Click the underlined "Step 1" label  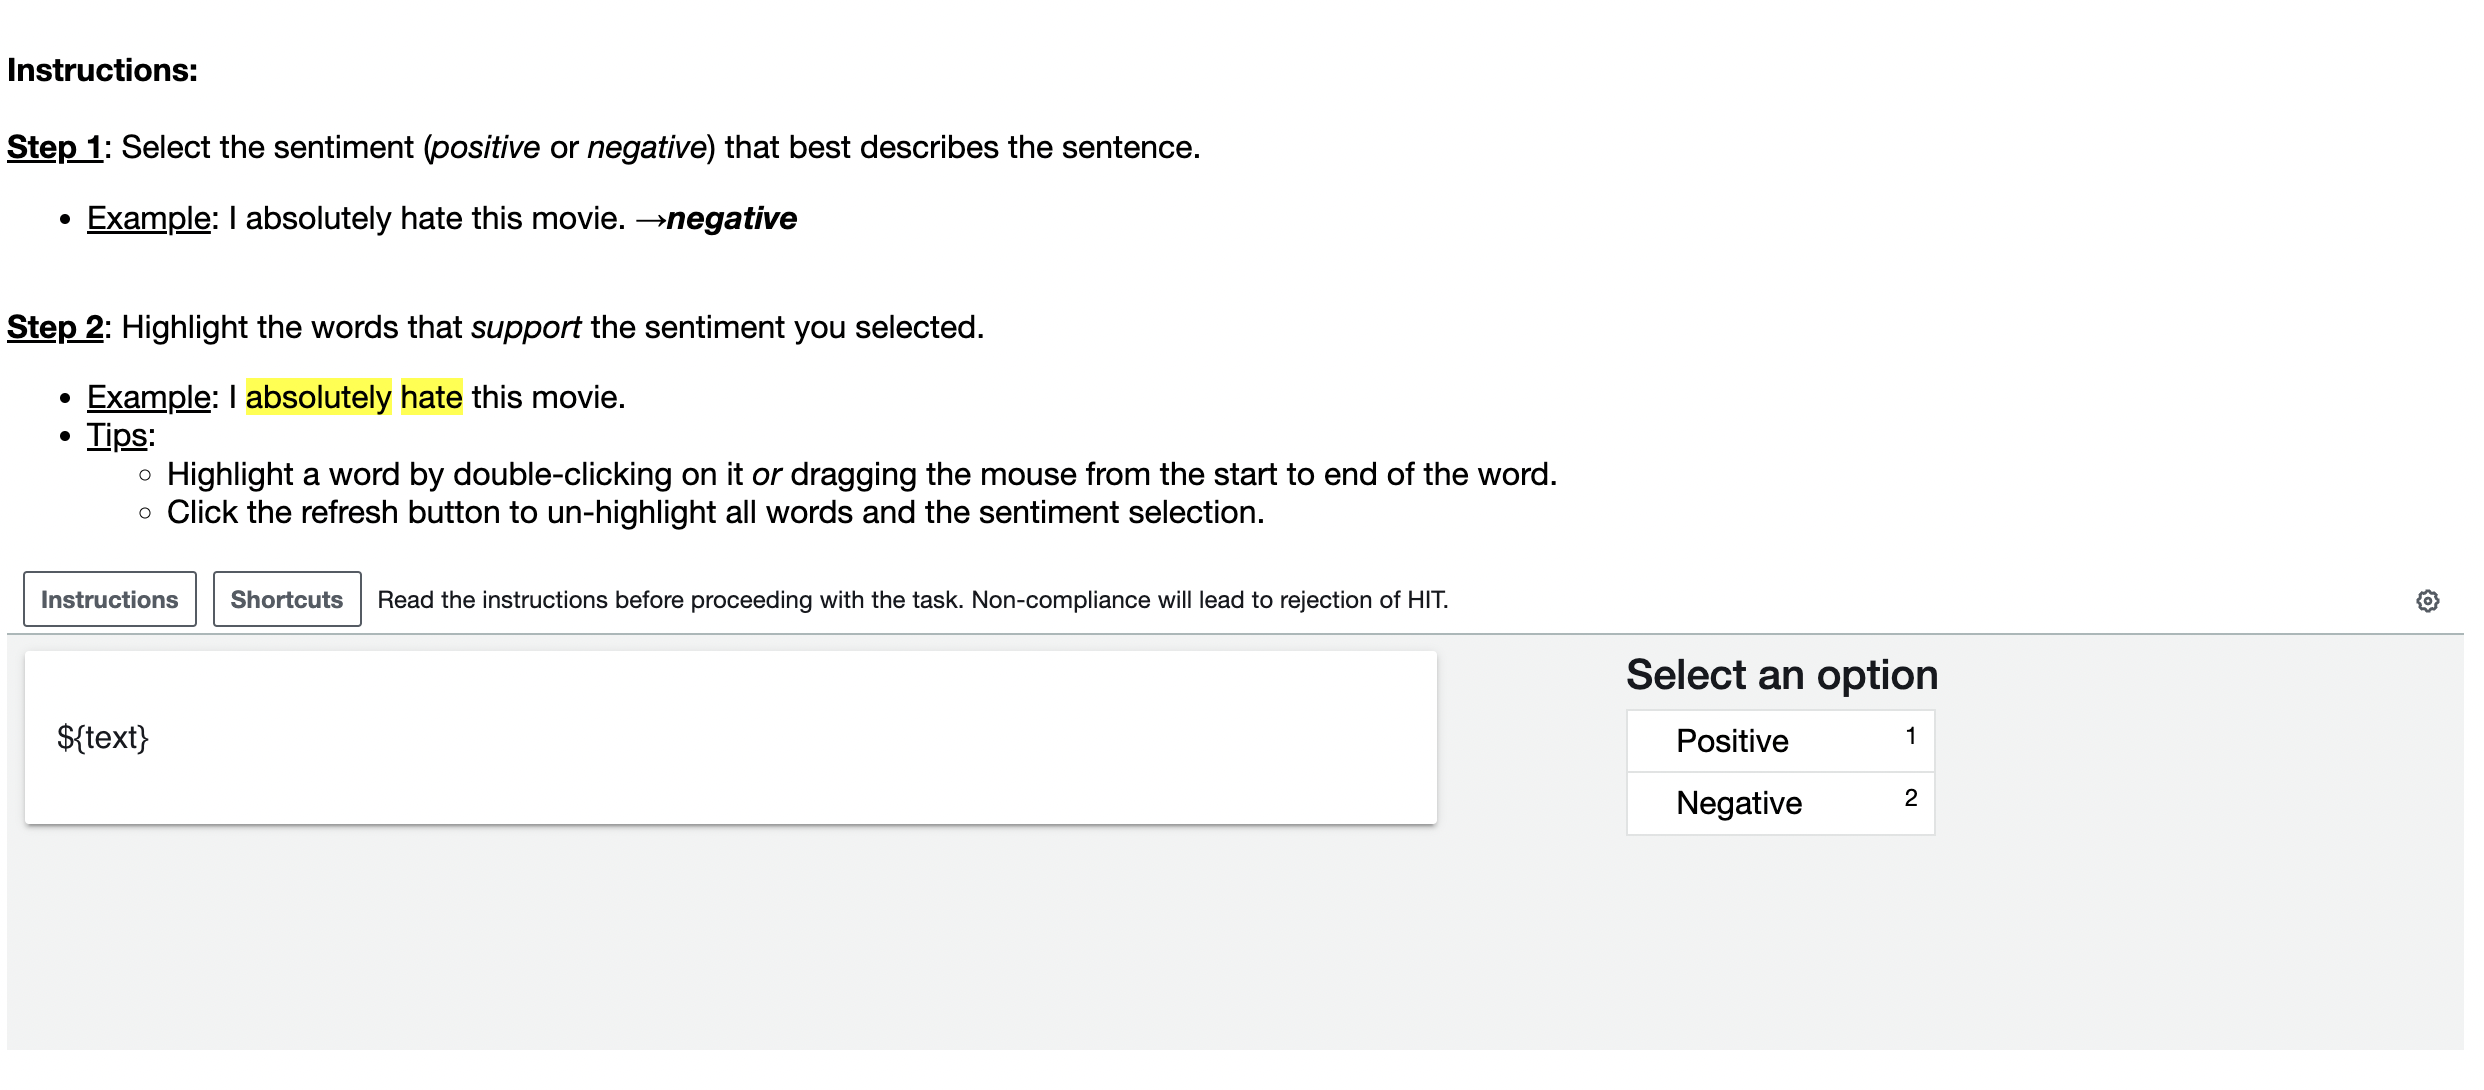point(54,148)
